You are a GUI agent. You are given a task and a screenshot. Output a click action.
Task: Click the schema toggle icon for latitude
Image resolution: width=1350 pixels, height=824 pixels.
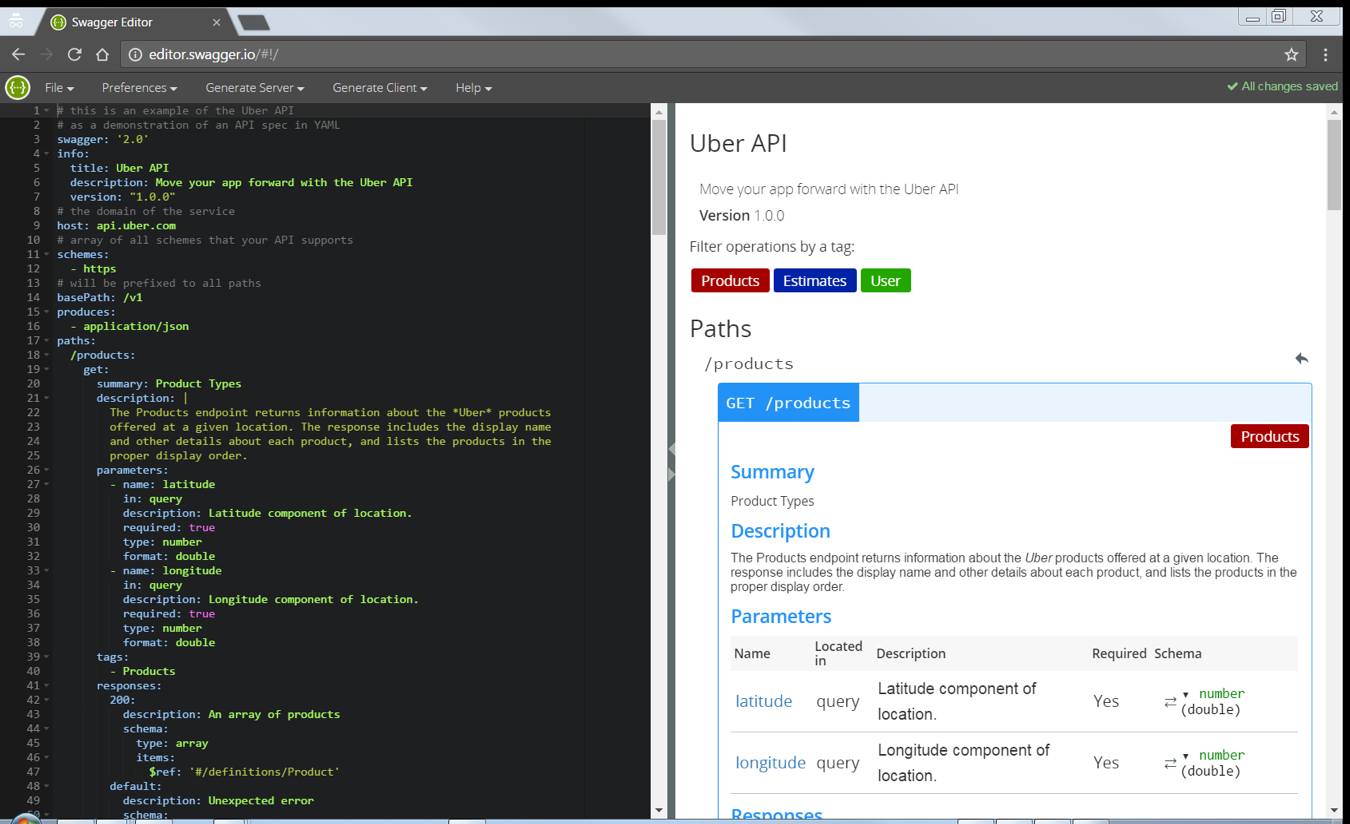tap(1170, 702)
